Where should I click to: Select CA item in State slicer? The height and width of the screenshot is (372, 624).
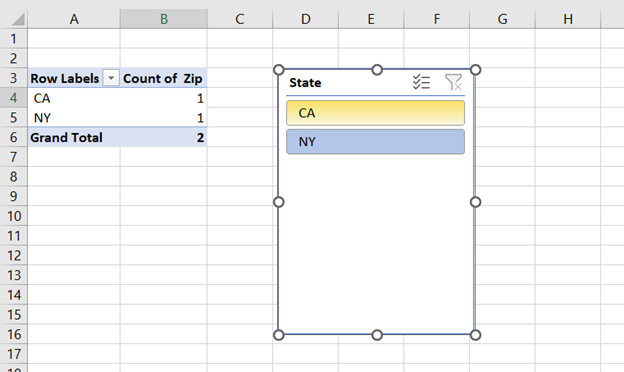point(375,113)
